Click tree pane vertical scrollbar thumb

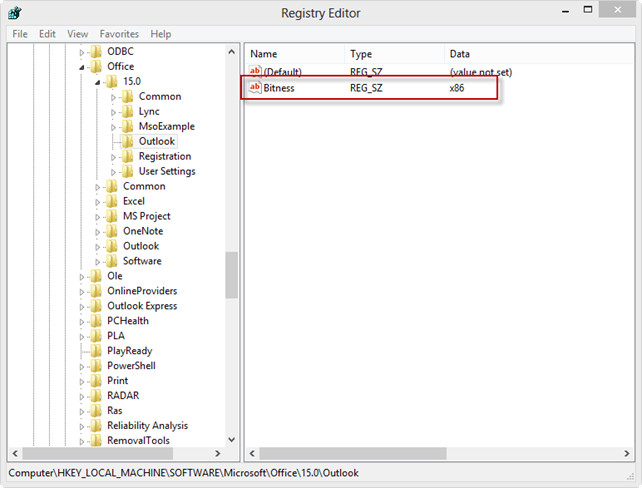231,275
